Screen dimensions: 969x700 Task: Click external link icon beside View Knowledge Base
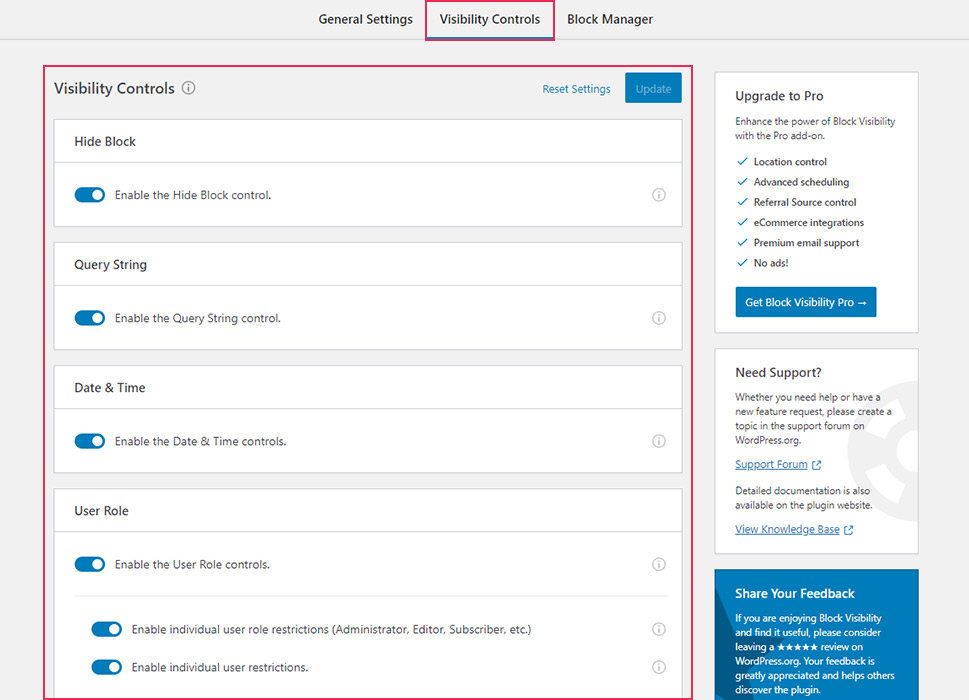[848, 529]
